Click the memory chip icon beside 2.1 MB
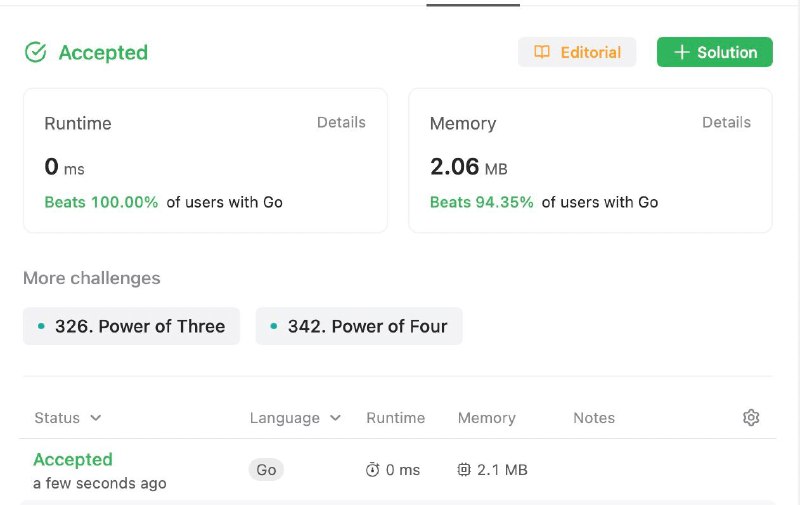Image resolution: width=800 pixels, height=505 pixels. click(464, 469)
